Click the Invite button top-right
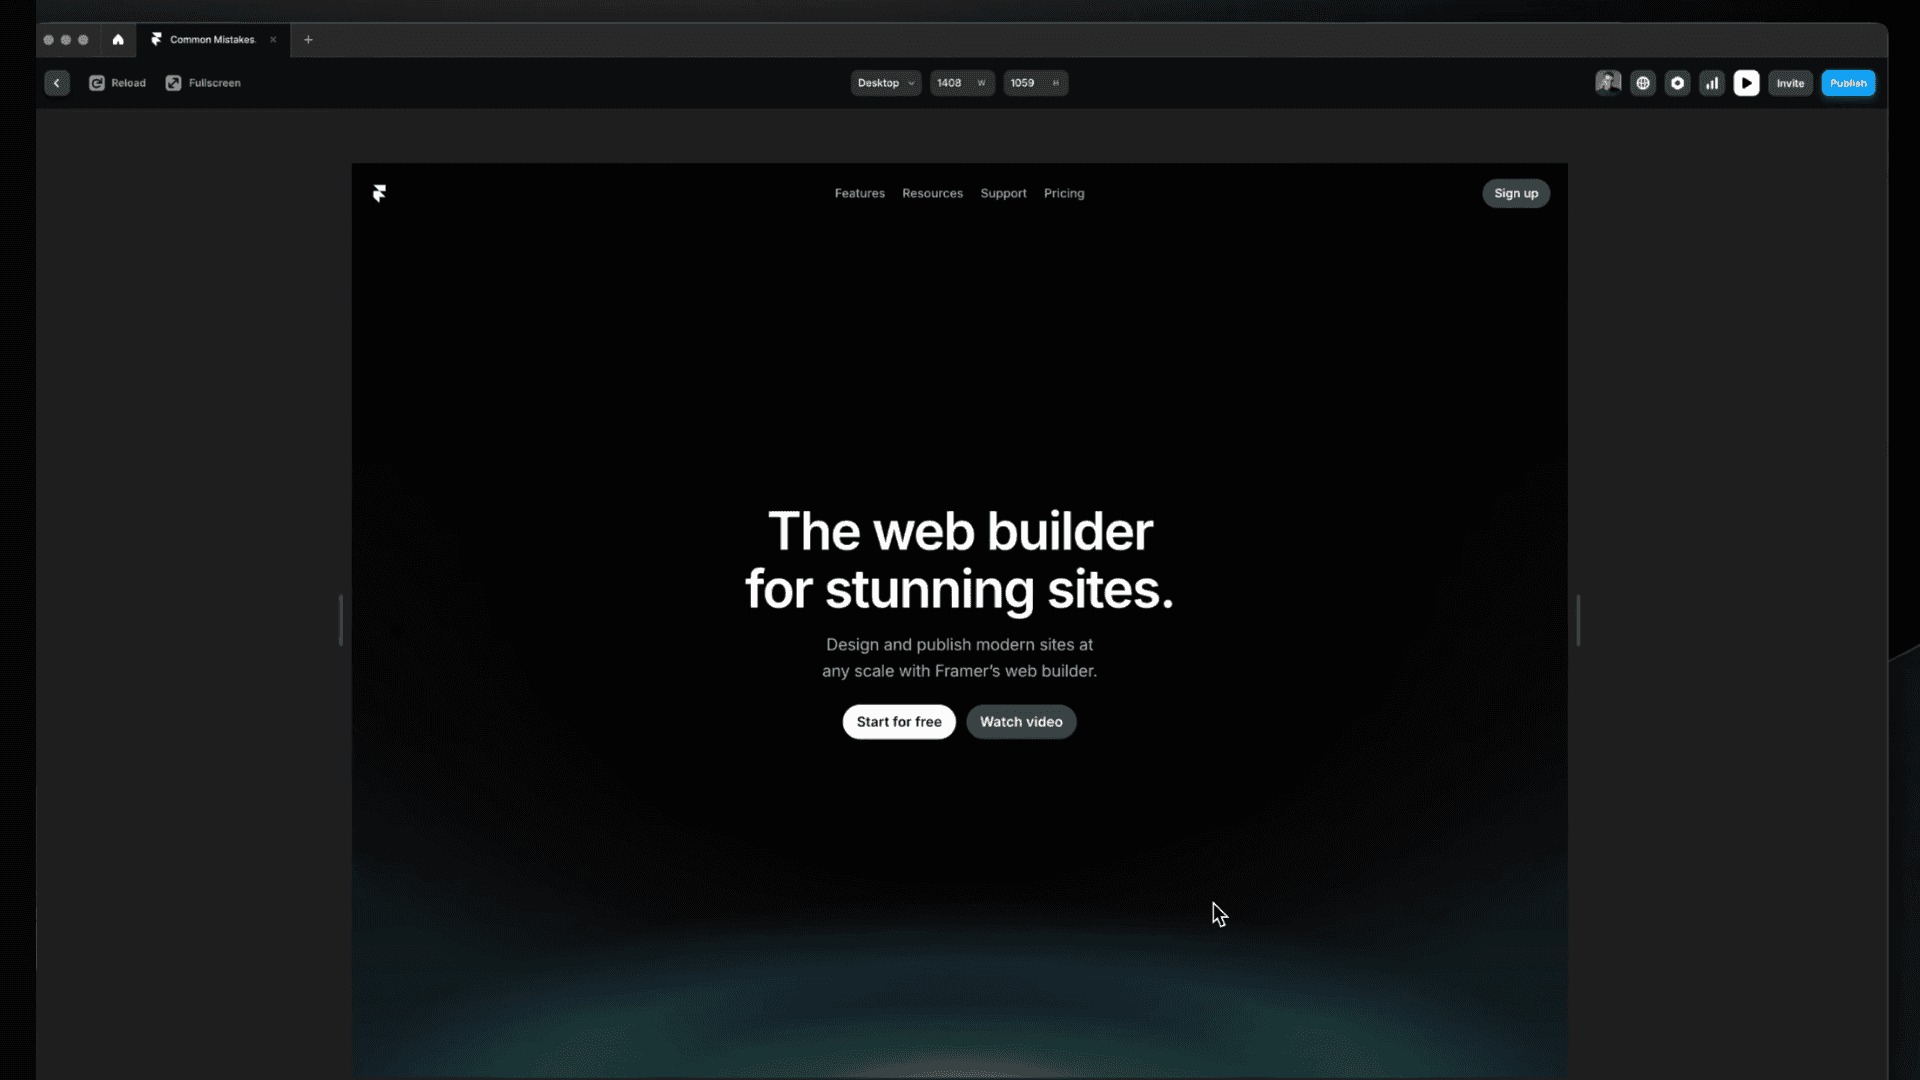 [x=1791, y=82]
